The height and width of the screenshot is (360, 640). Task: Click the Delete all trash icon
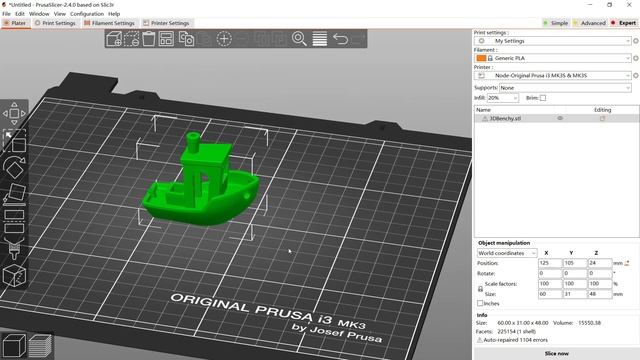click(149, 39)
